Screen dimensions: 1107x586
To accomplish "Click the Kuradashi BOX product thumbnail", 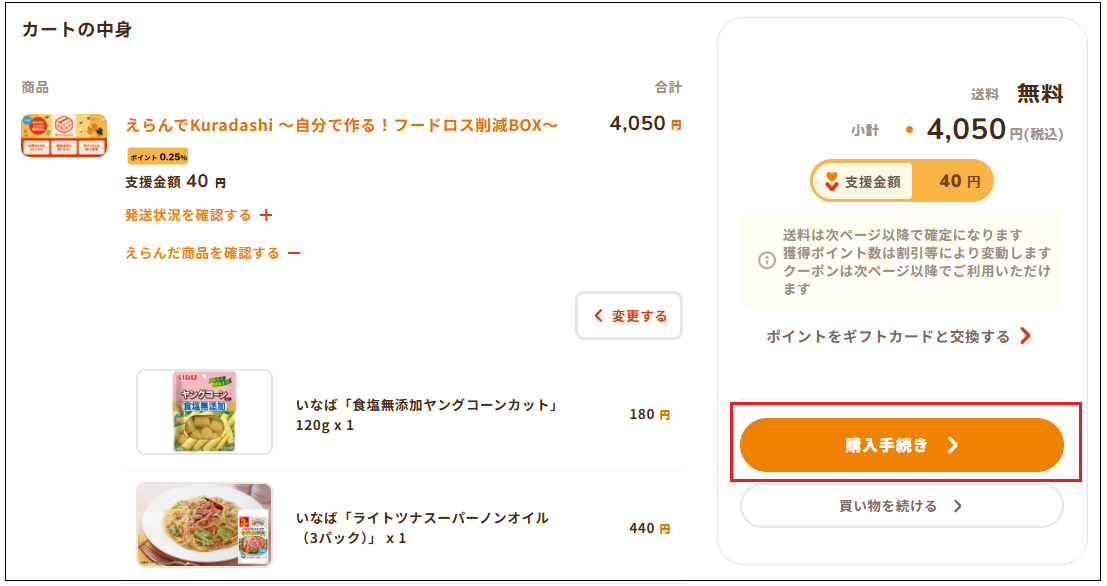I will 64,135.
